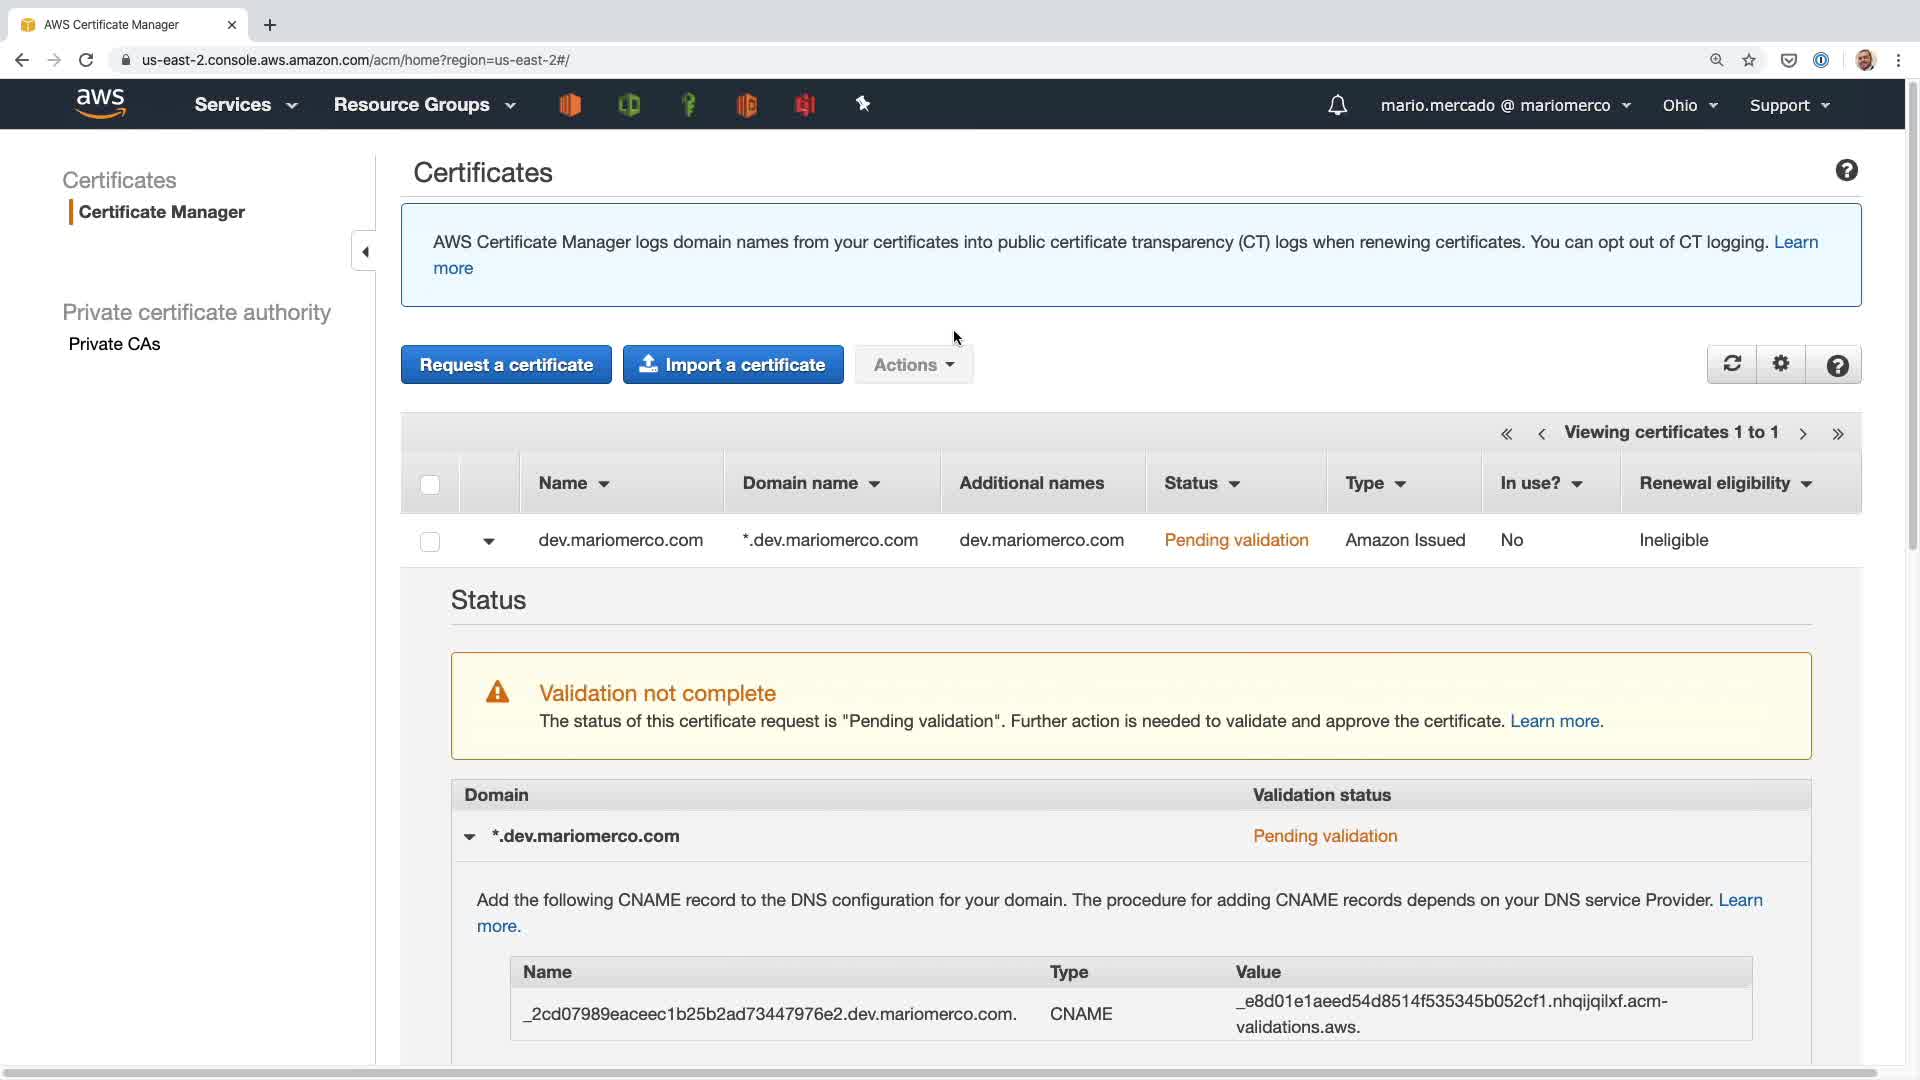Open the Ohio region dropdown
Viewport: 1920px width, 1080px height.
[x=1689, y=105]
